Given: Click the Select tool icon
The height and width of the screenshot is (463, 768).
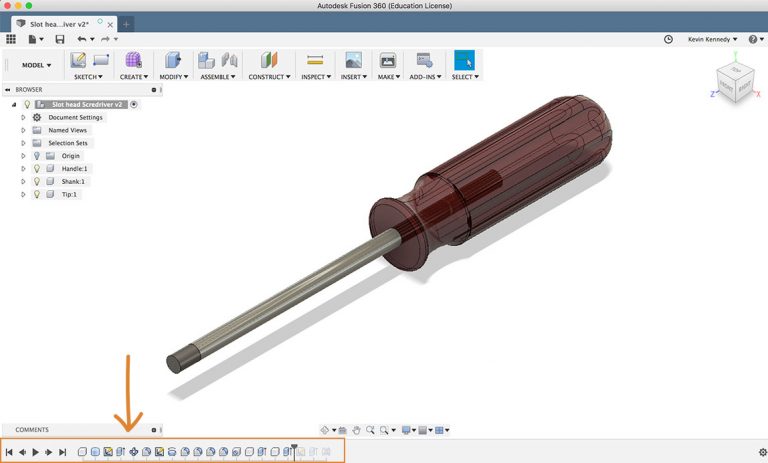Looking at the screenshot, I should pos(464,60).
